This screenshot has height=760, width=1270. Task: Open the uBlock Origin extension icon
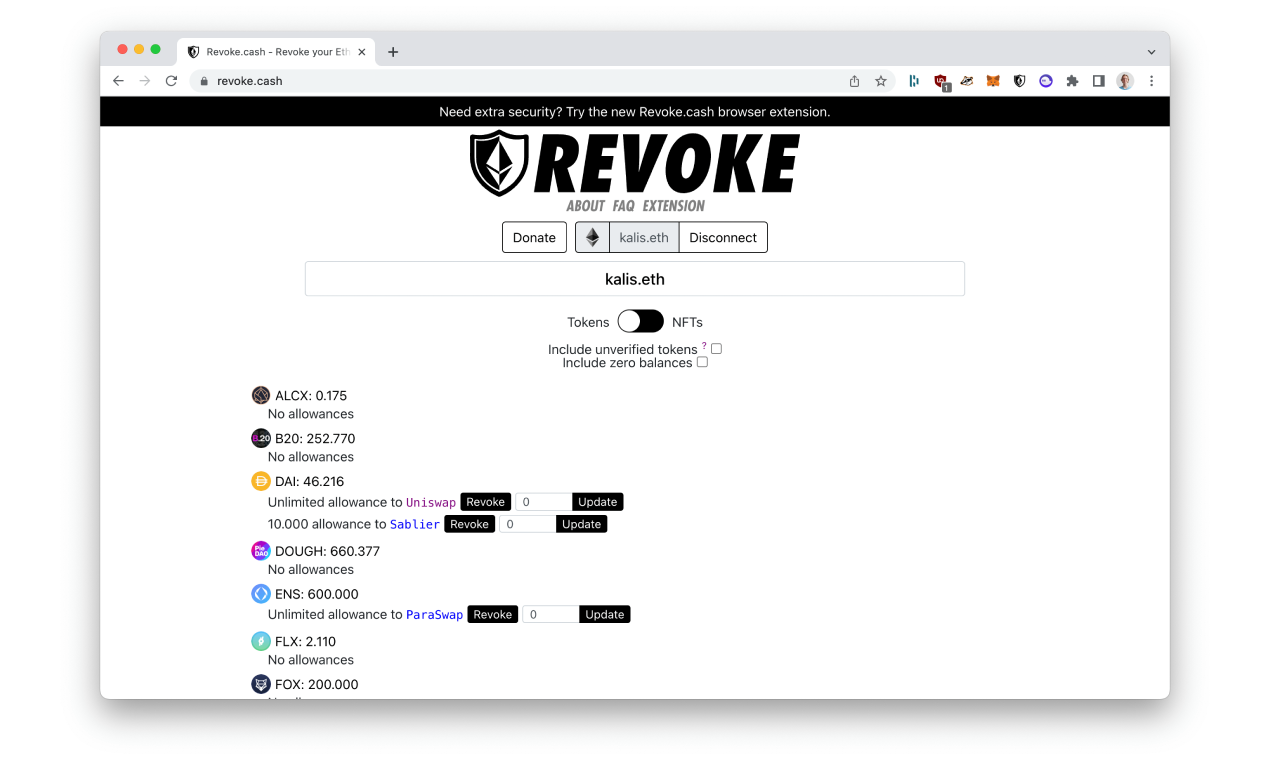[941, 82]
